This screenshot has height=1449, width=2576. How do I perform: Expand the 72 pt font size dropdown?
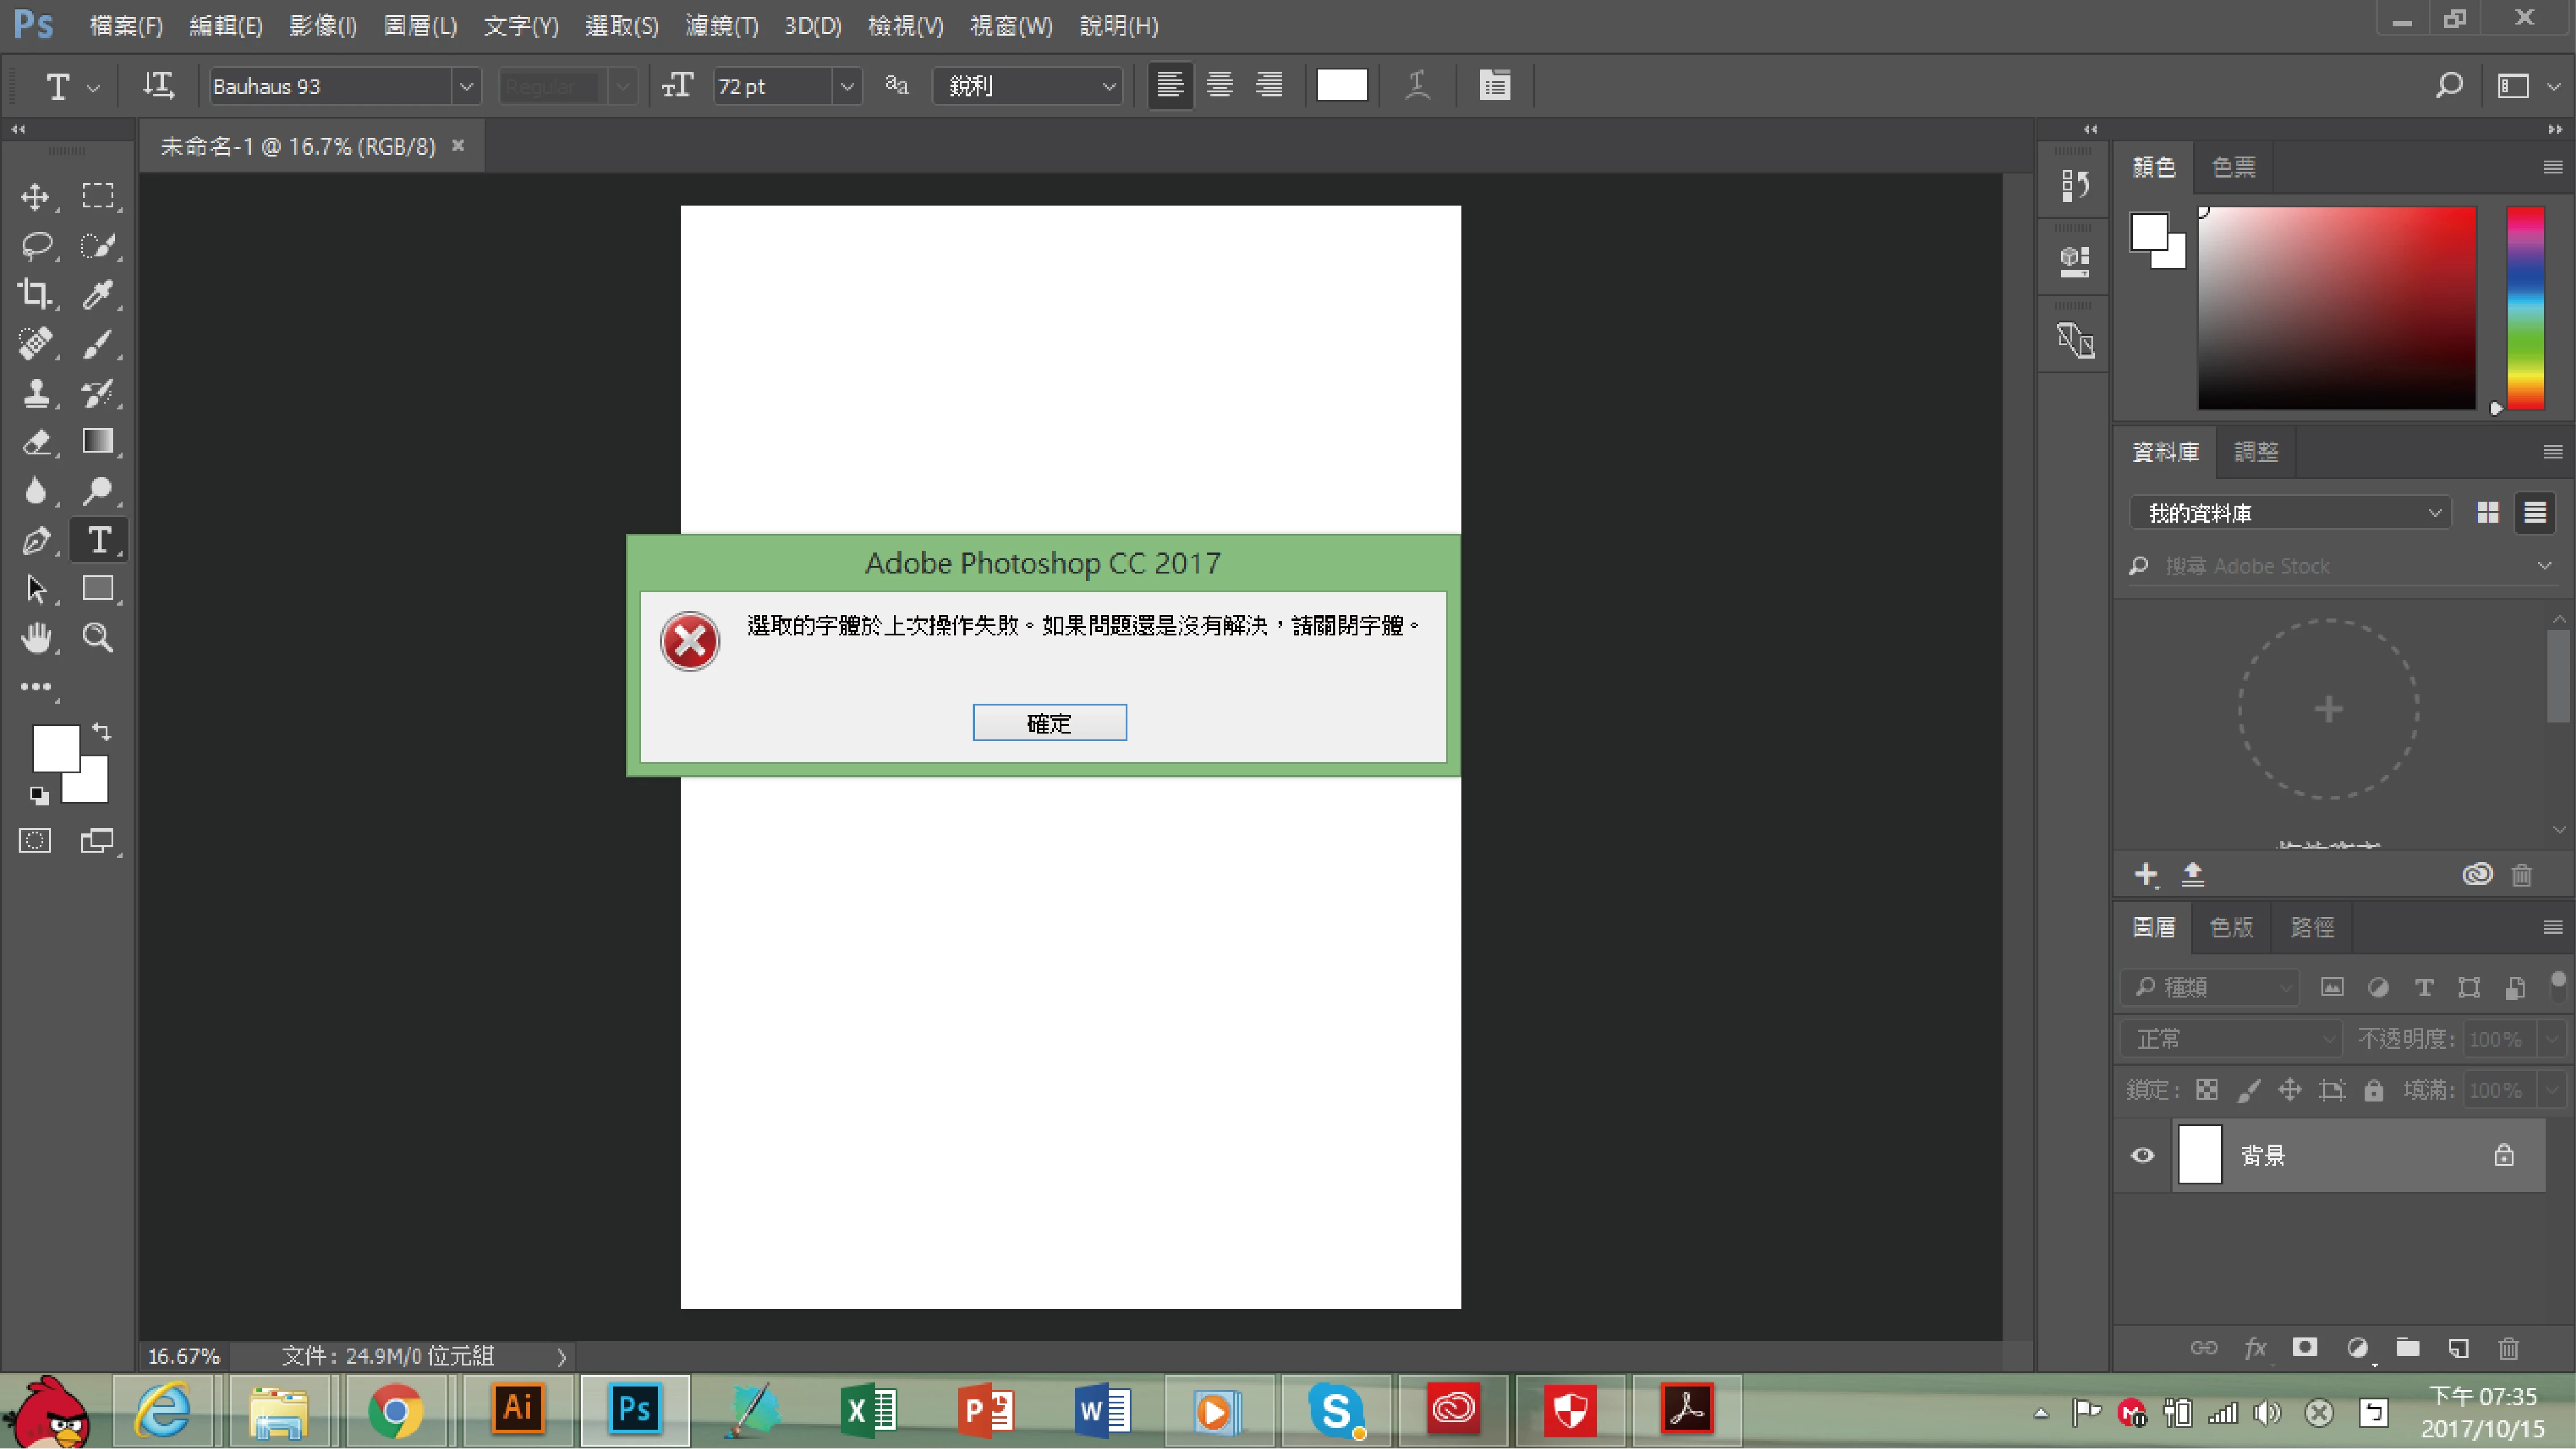pos(846,87)
